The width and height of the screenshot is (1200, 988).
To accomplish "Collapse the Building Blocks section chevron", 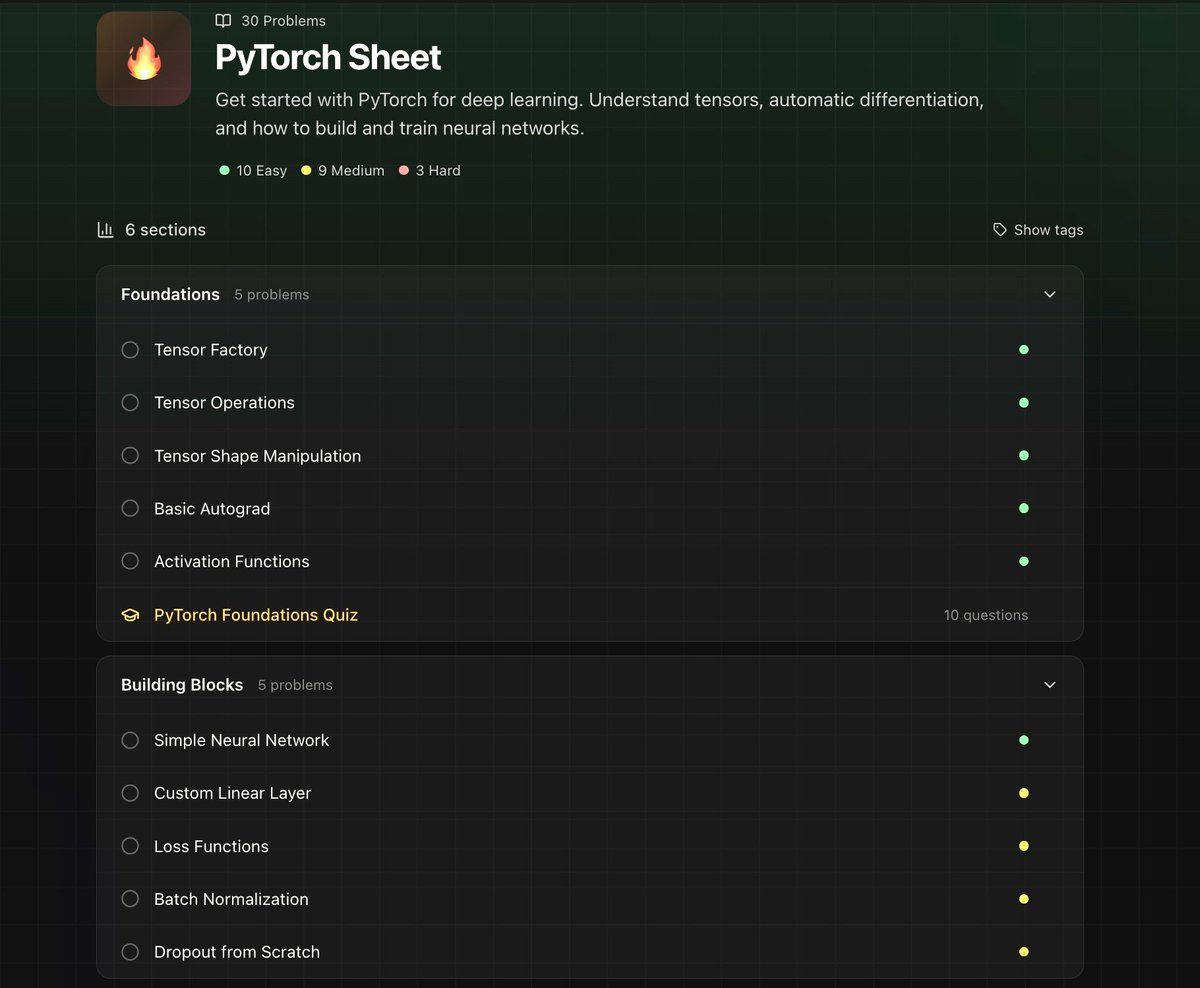I will pos(1050,685).
